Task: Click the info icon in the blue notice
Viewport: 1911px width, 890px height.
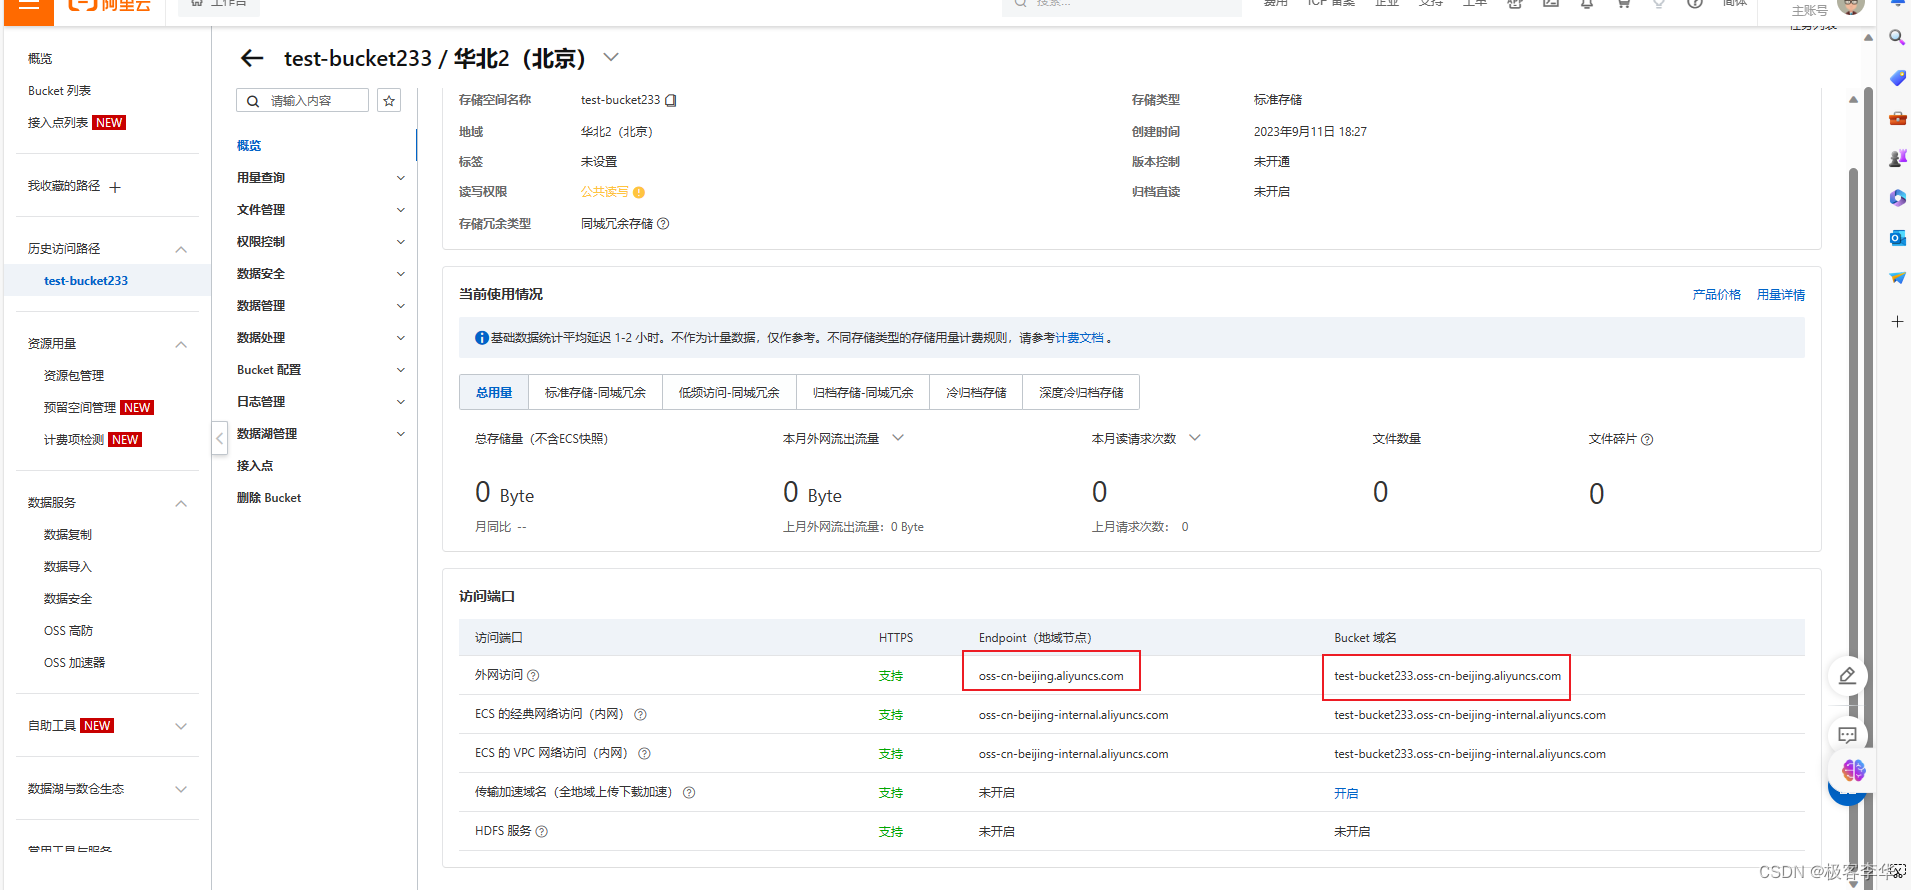Action: pyautogui.click(x=482, y=338)
